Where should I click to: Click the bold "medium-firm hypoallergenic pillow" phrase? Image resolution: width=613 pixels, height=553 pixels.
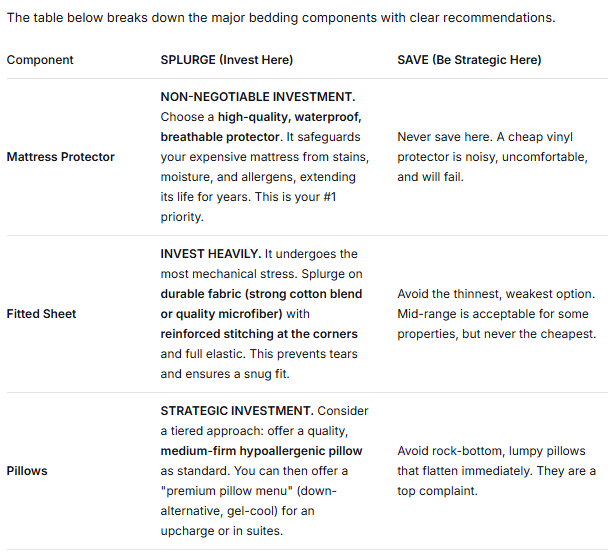(261, 451)
